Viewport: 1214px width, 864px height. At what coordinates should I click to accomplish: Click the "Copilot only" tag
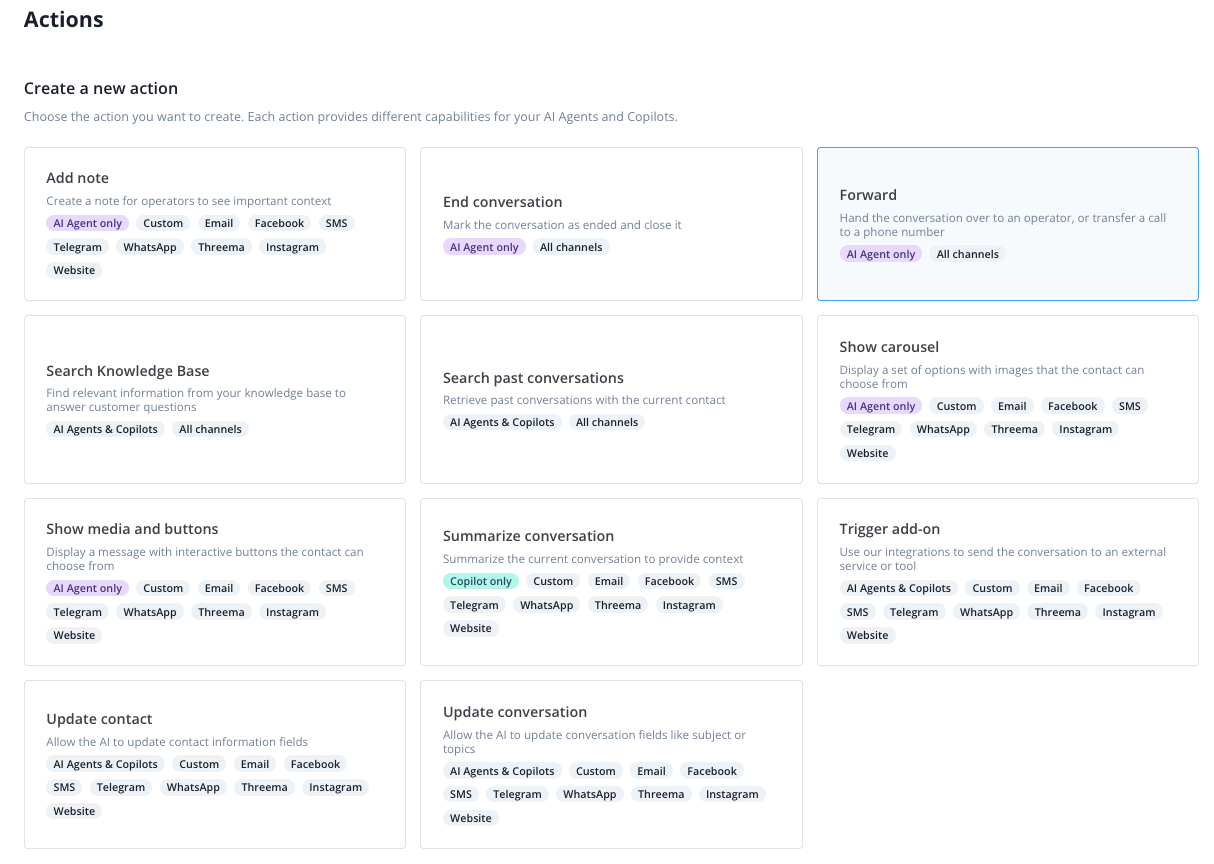coord(481,581)
